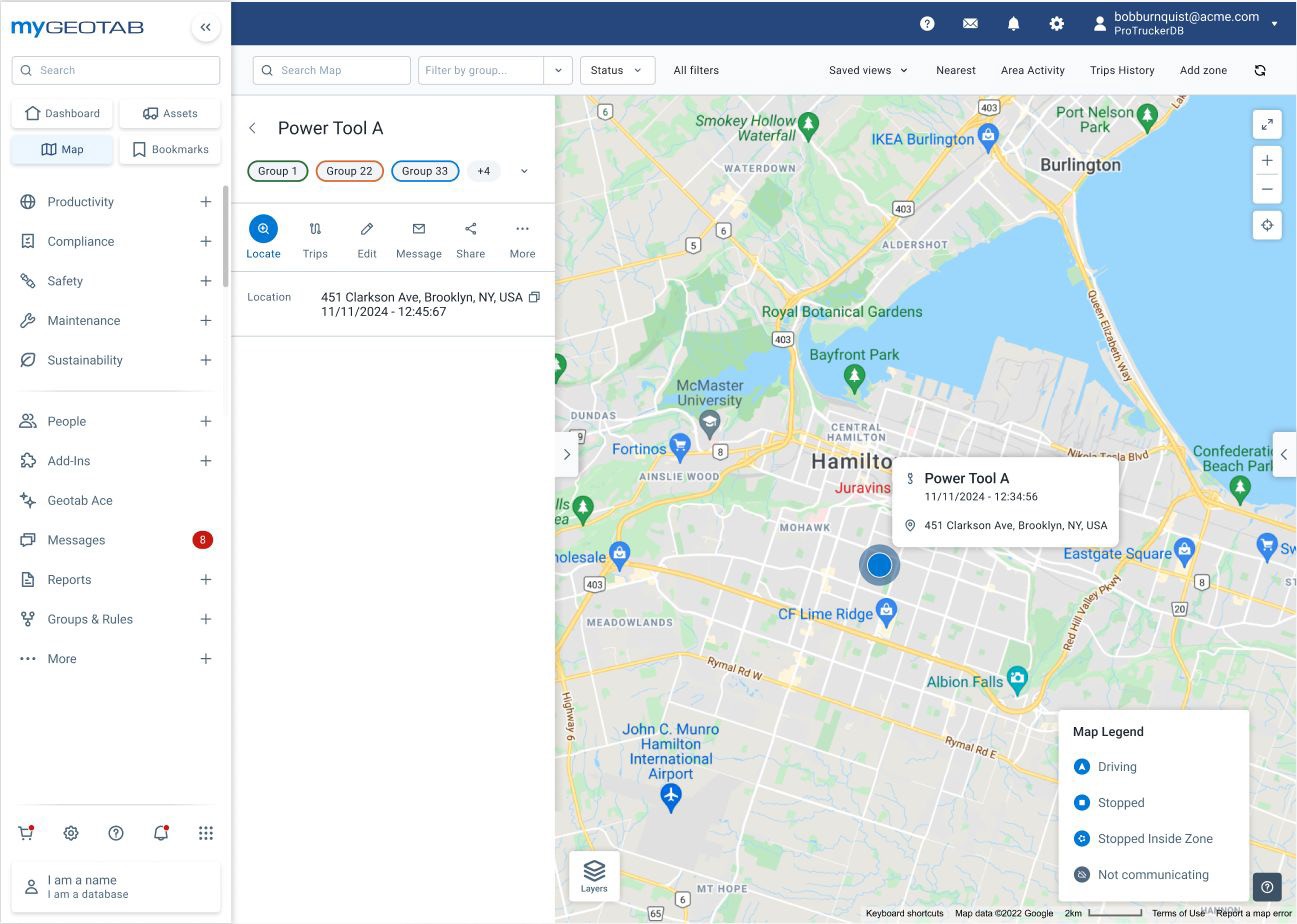Open notifications bell at sidebar bottom
The width and height of the screenshot is (1297, 924).
click(161, 833)
